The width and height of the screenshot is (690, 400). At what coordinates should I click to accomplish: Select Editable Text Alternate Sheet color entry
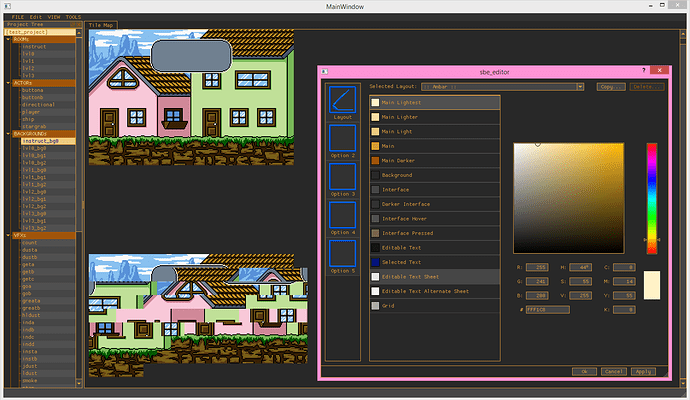point(435,291)
